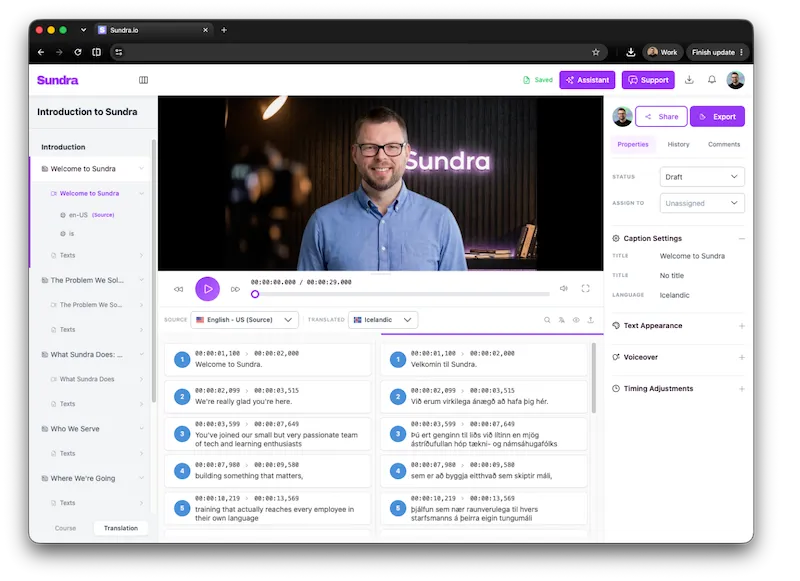
Task: Open the Status dropdown showing Draft
Action: (702, 177)
